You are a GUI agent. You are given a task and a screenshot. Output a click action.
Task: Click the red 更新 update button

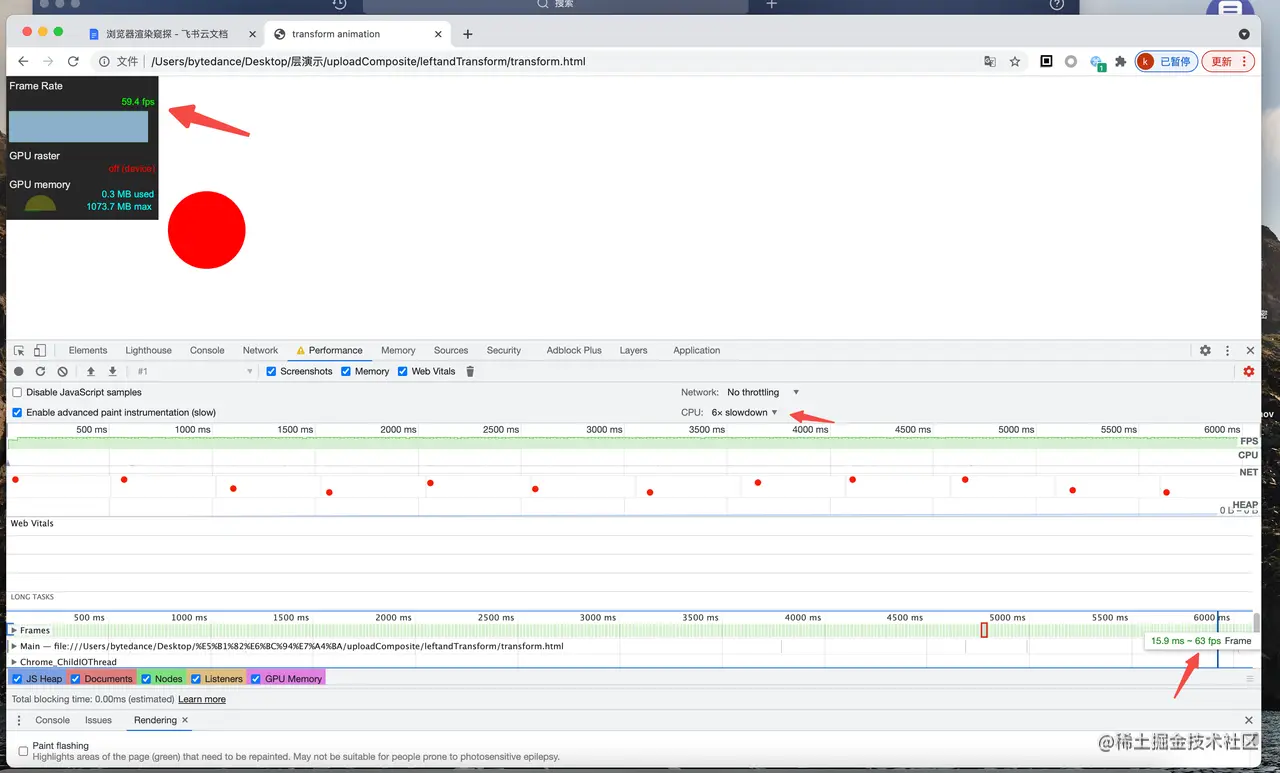(1228, 61)
